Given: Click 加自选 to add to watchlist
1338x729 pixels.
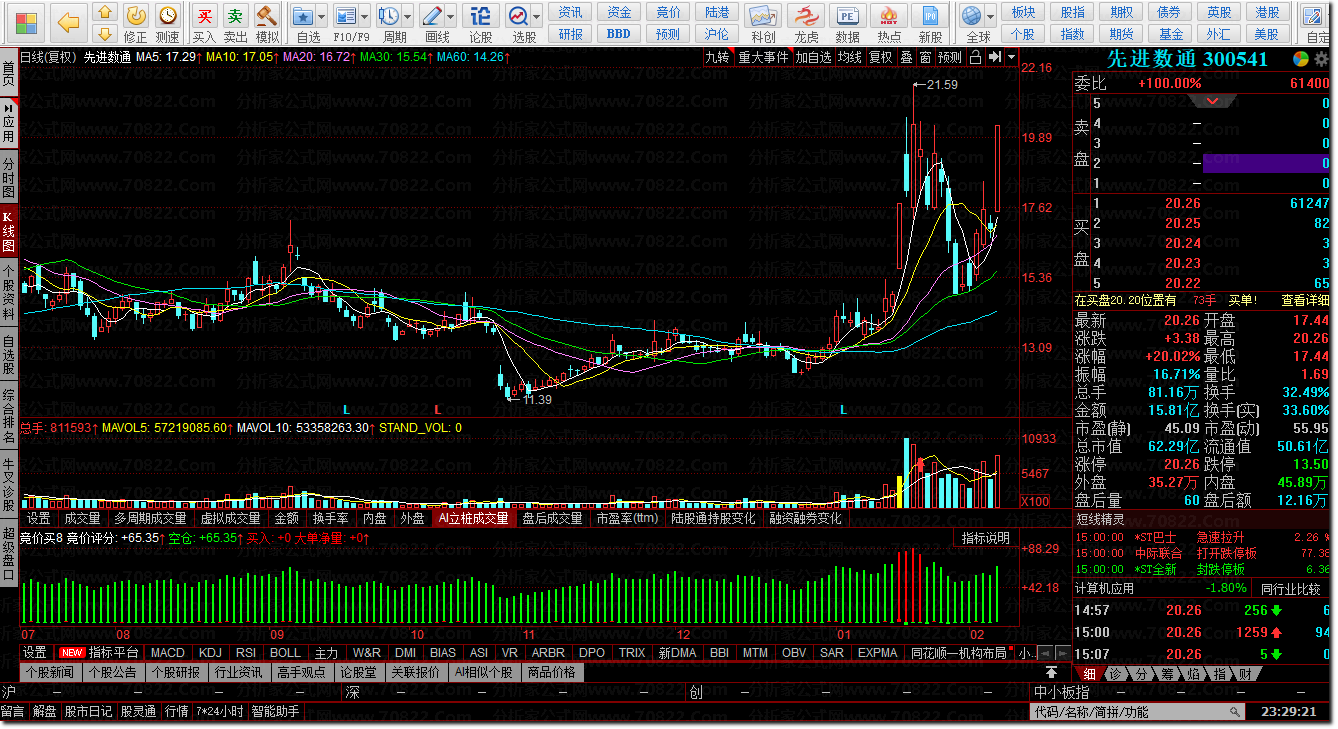Looking at the screenshot, I should [x=813, y=57].
